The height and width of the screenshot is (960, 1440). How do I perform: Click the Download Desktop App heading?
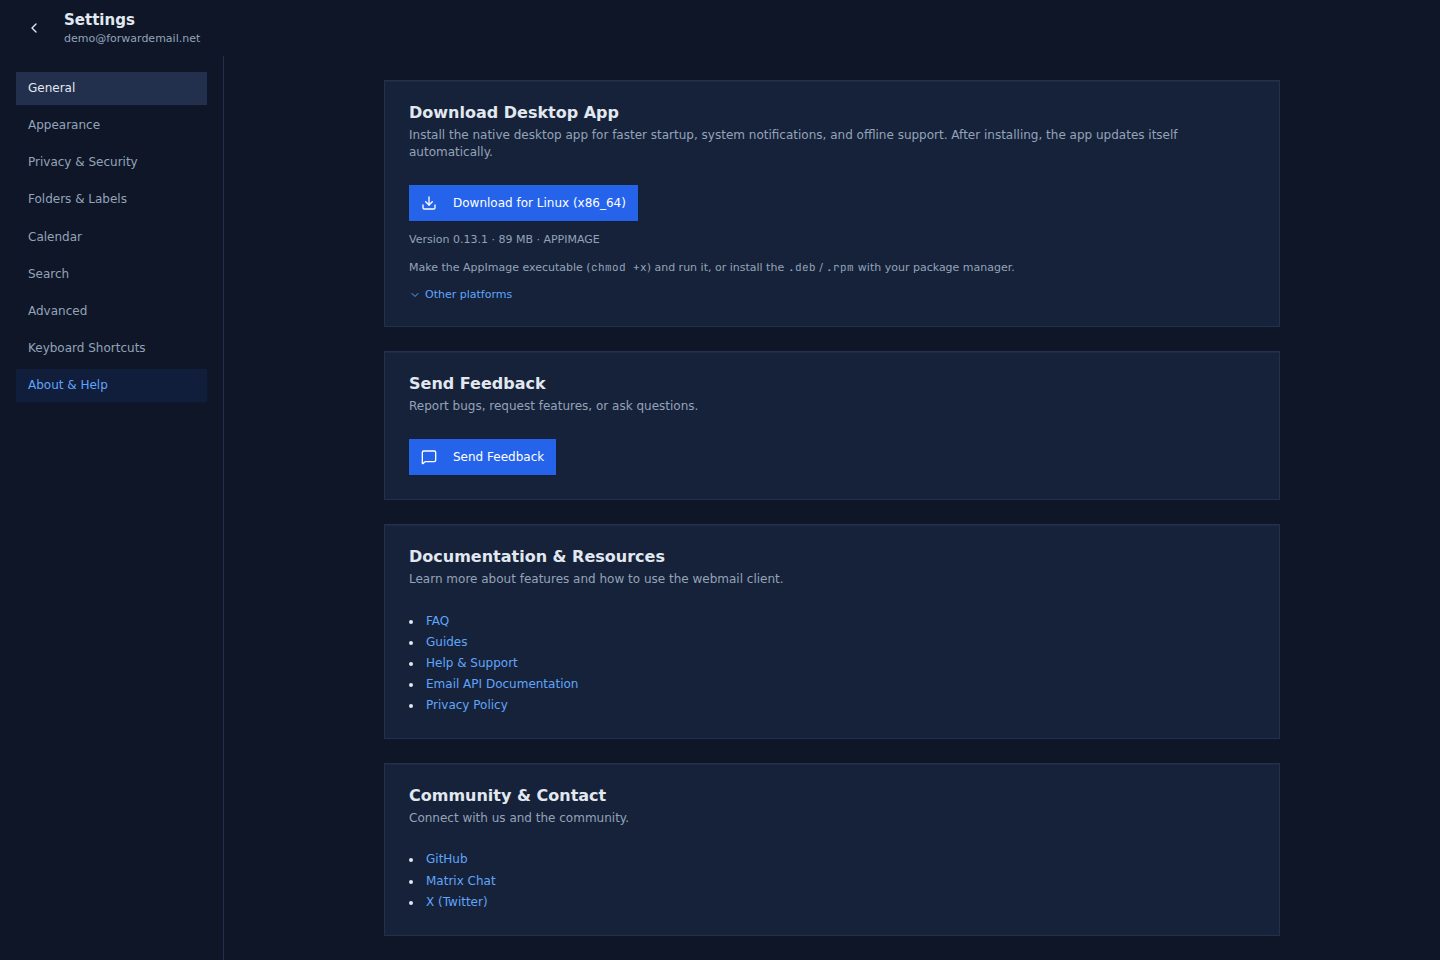tap(514, 113)
